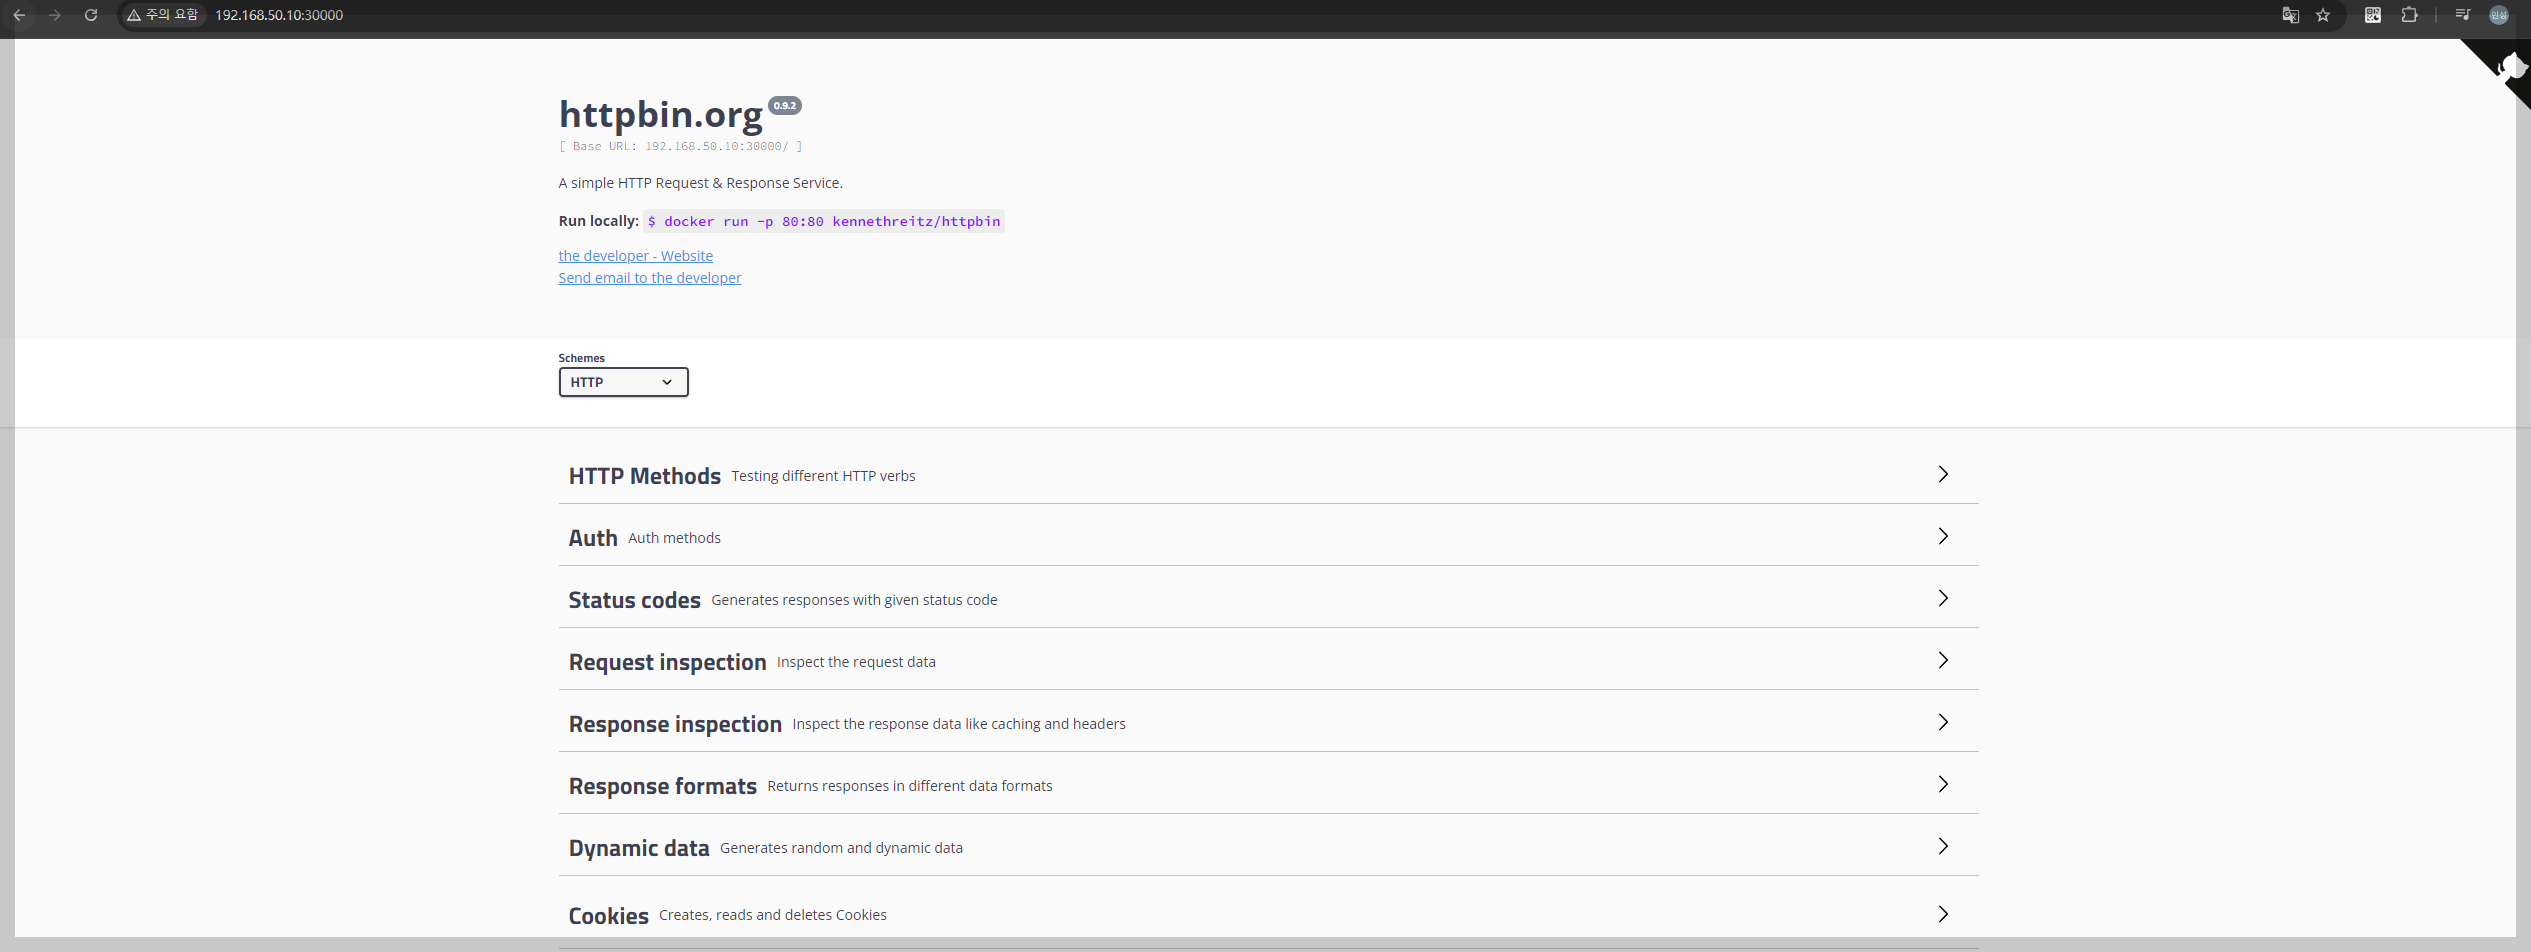The width and height of the screenshot is (2531, 952).
Task: Expand the Response formats section
Action: [1268, 785]
